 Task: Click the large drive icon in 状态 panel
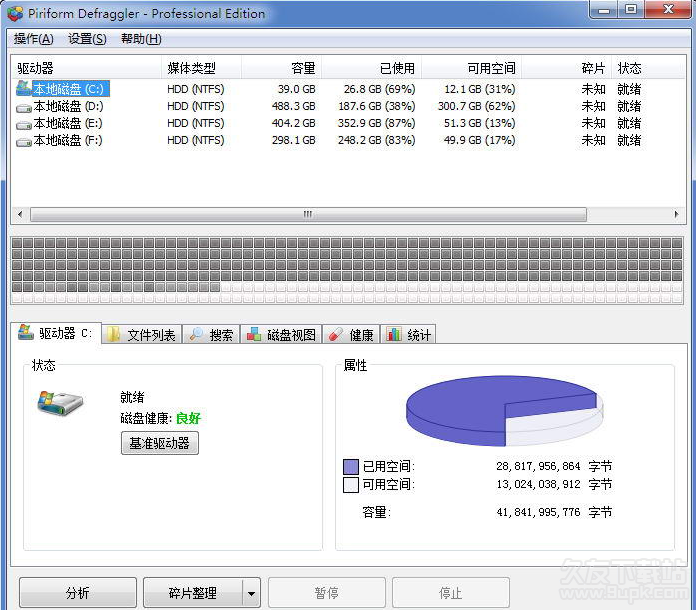[x=60, y=403]
